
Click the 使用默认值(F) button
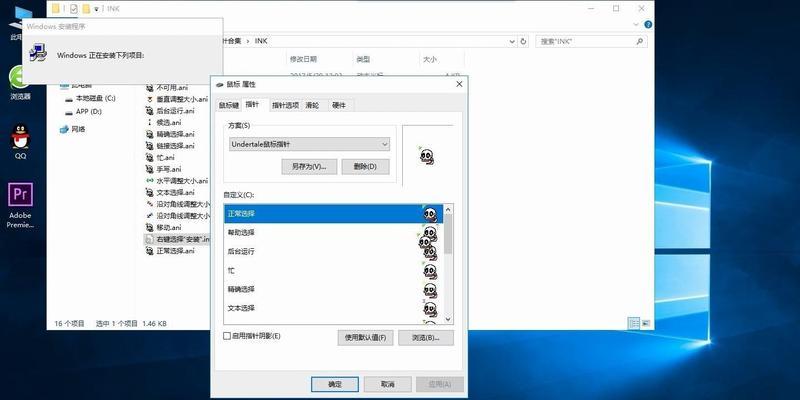tap(365, 338)
